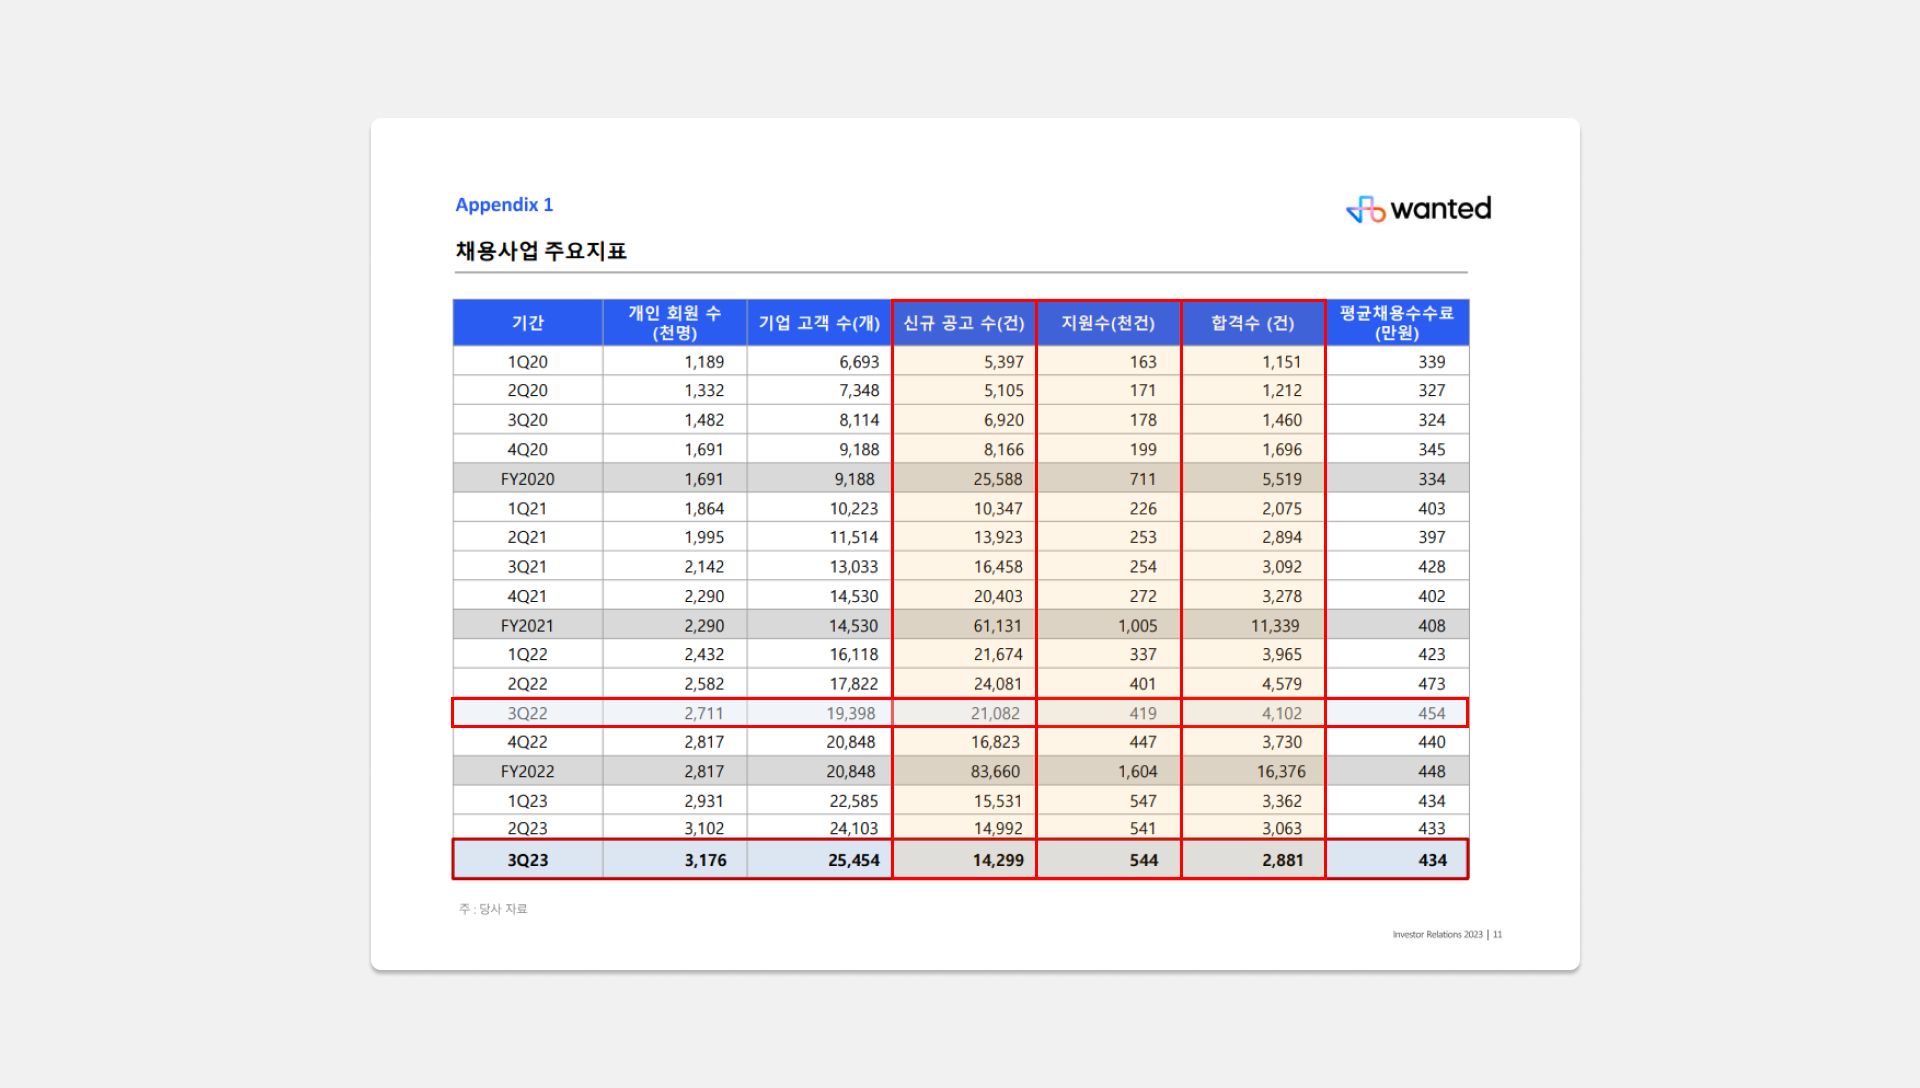Viewport: 1920px width, 1088px height.
Task: Click the value '4,102' in 3Q22 row
Action: [1282, 714]
